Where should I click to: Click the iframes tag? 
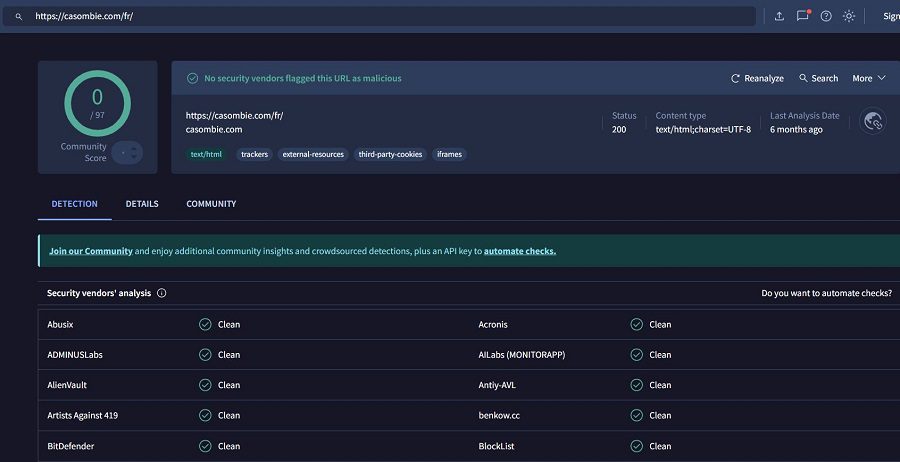click(x=449, y=154)
